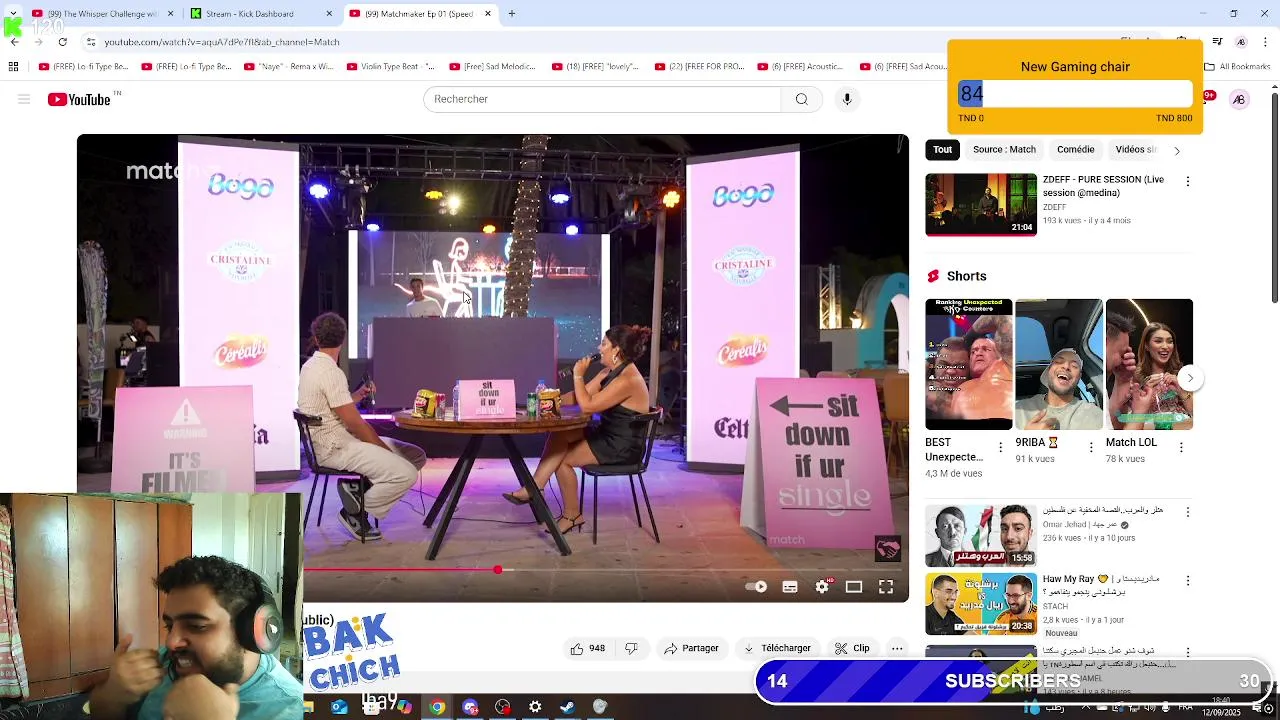The image size is (1280, 720).
Task: Open options menu for ZDEFF PURE SESSION video
Action: pyautogui.click(x=1187, y=182)
